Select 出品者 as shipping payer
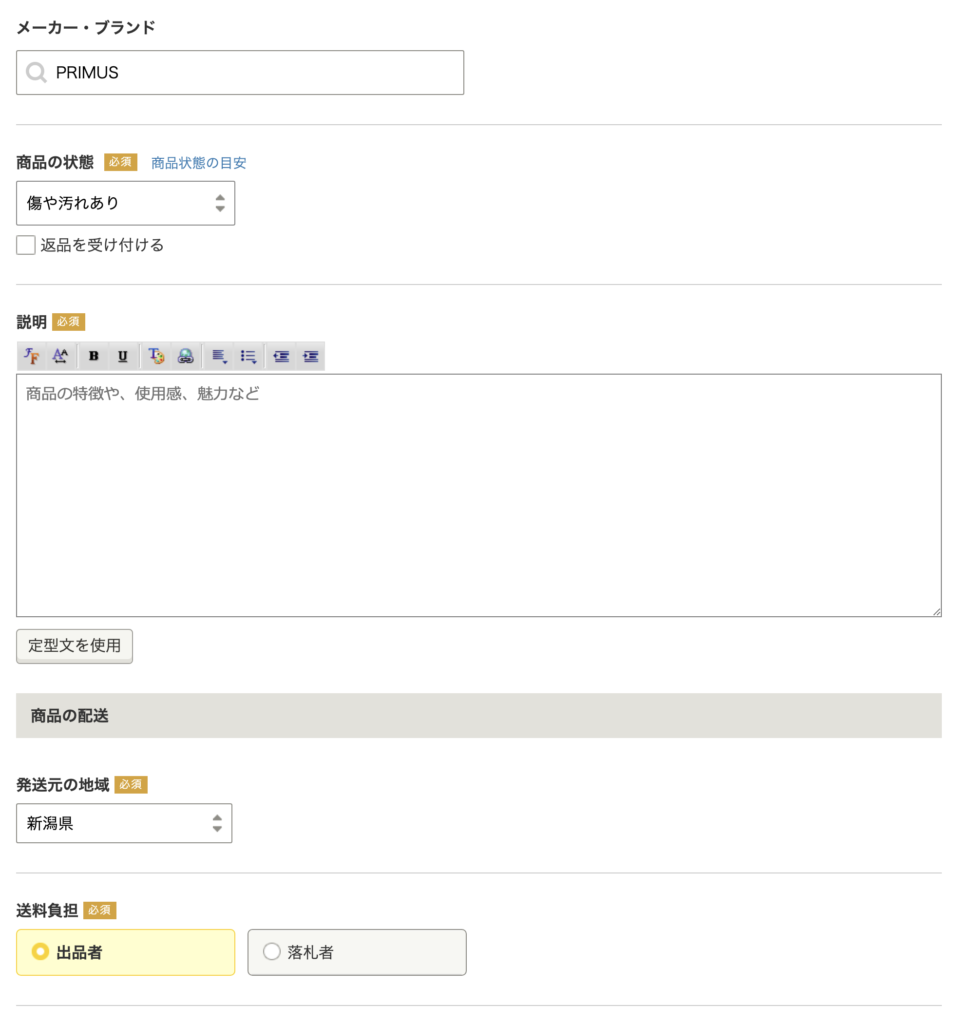Viewport: 973px width, 1024px height. pos(41,952)
